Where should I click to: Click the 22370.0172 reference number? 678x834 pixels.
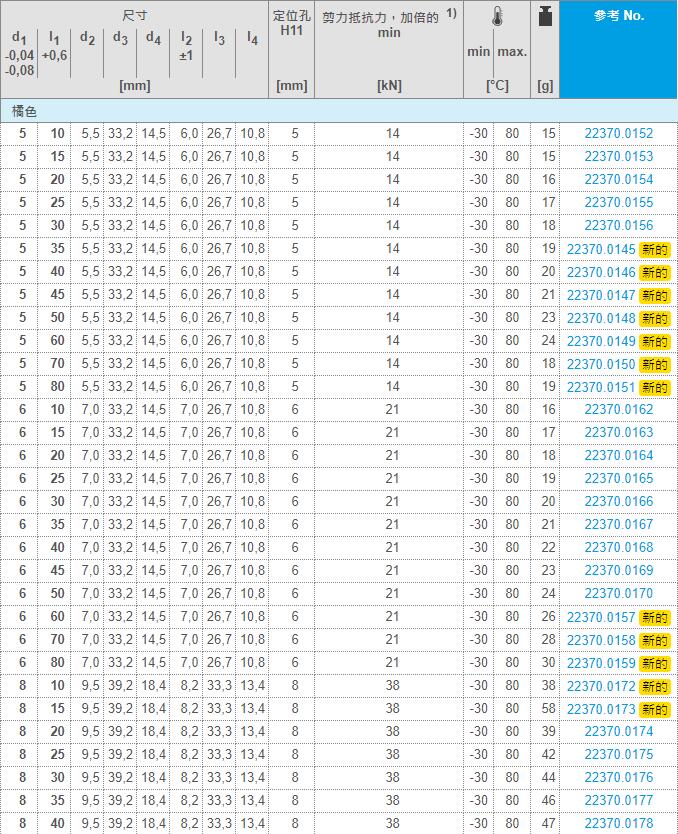tap(601, 686)
